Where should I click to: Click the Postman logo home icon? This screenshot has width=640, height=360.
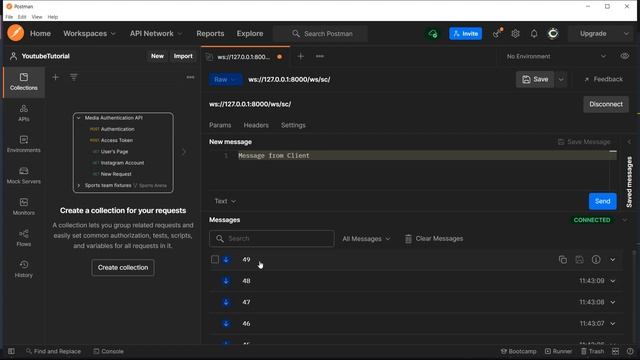[16, 33]
